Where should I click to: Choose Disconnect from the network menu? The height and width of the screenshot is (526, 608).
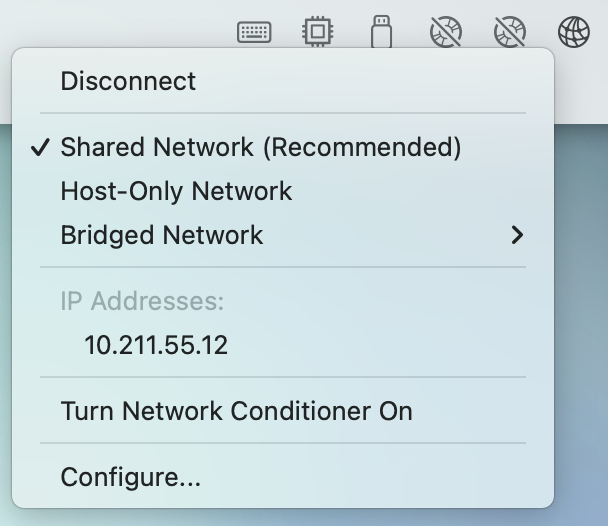(128, 81)
